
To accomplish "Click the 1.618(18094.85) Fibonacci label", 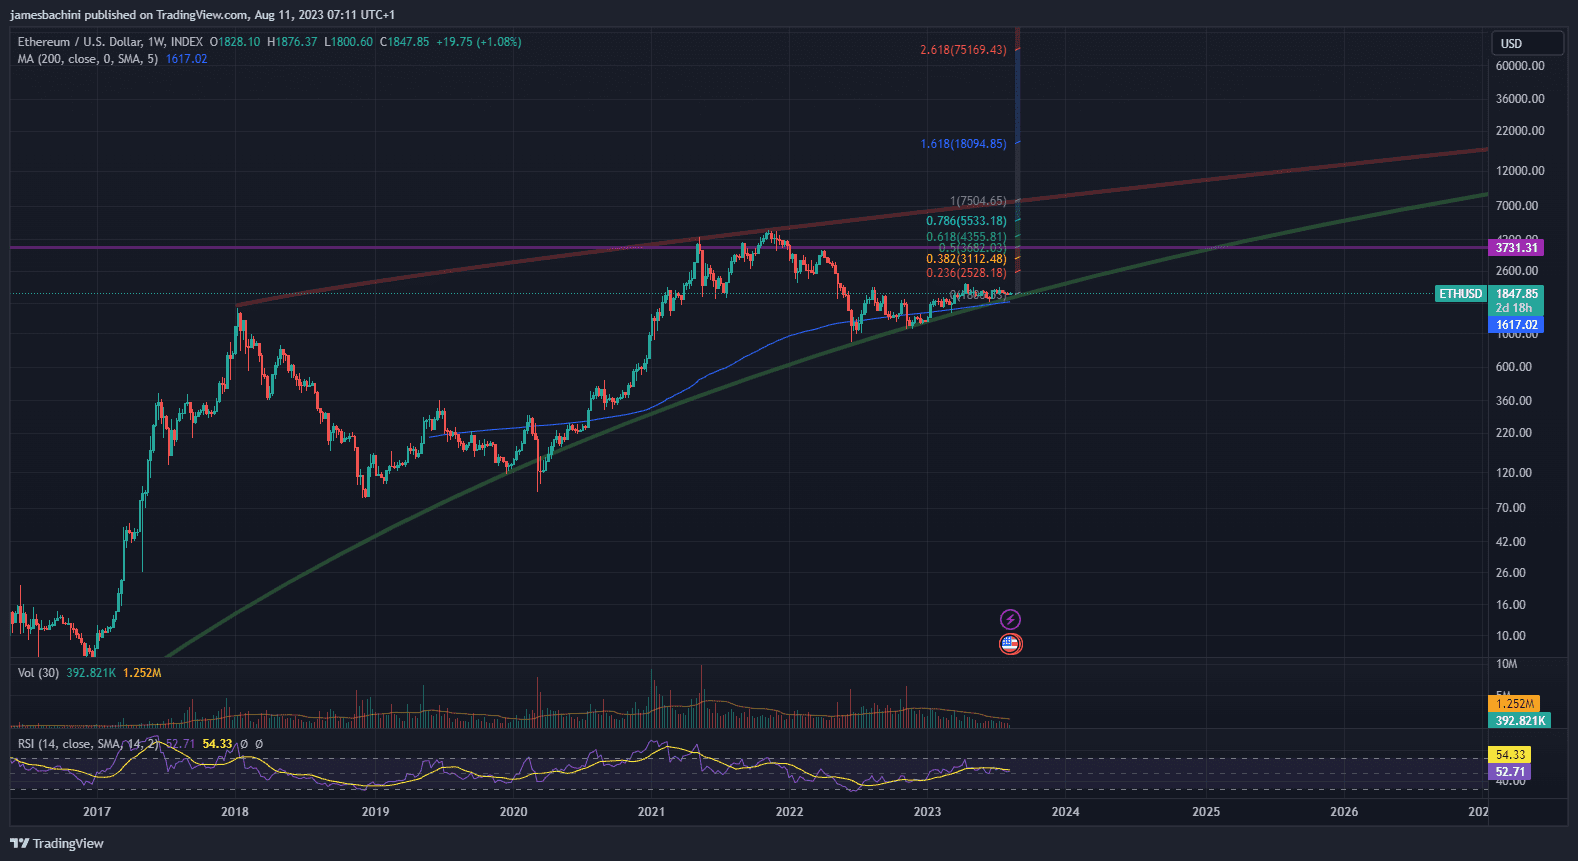I will pyautogui.click(x=963, y=144).
